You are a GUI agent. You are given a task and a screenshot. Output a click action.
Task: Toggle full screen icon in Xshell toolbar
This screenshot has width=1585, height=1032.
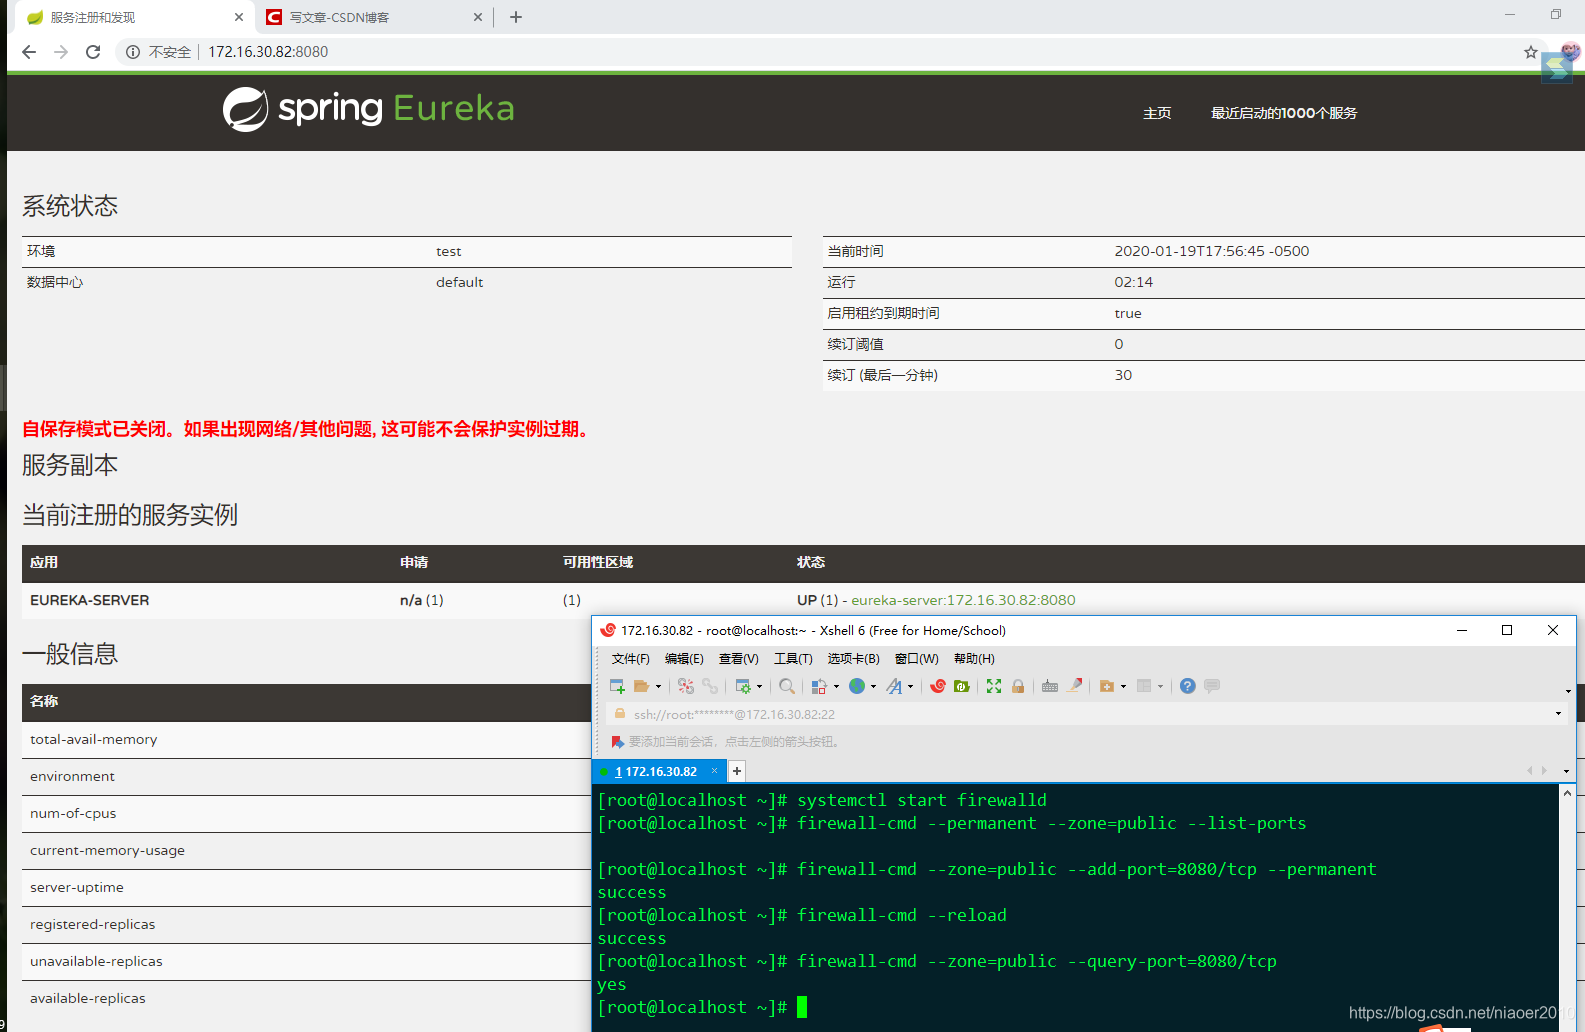click(x=994, y=686)
